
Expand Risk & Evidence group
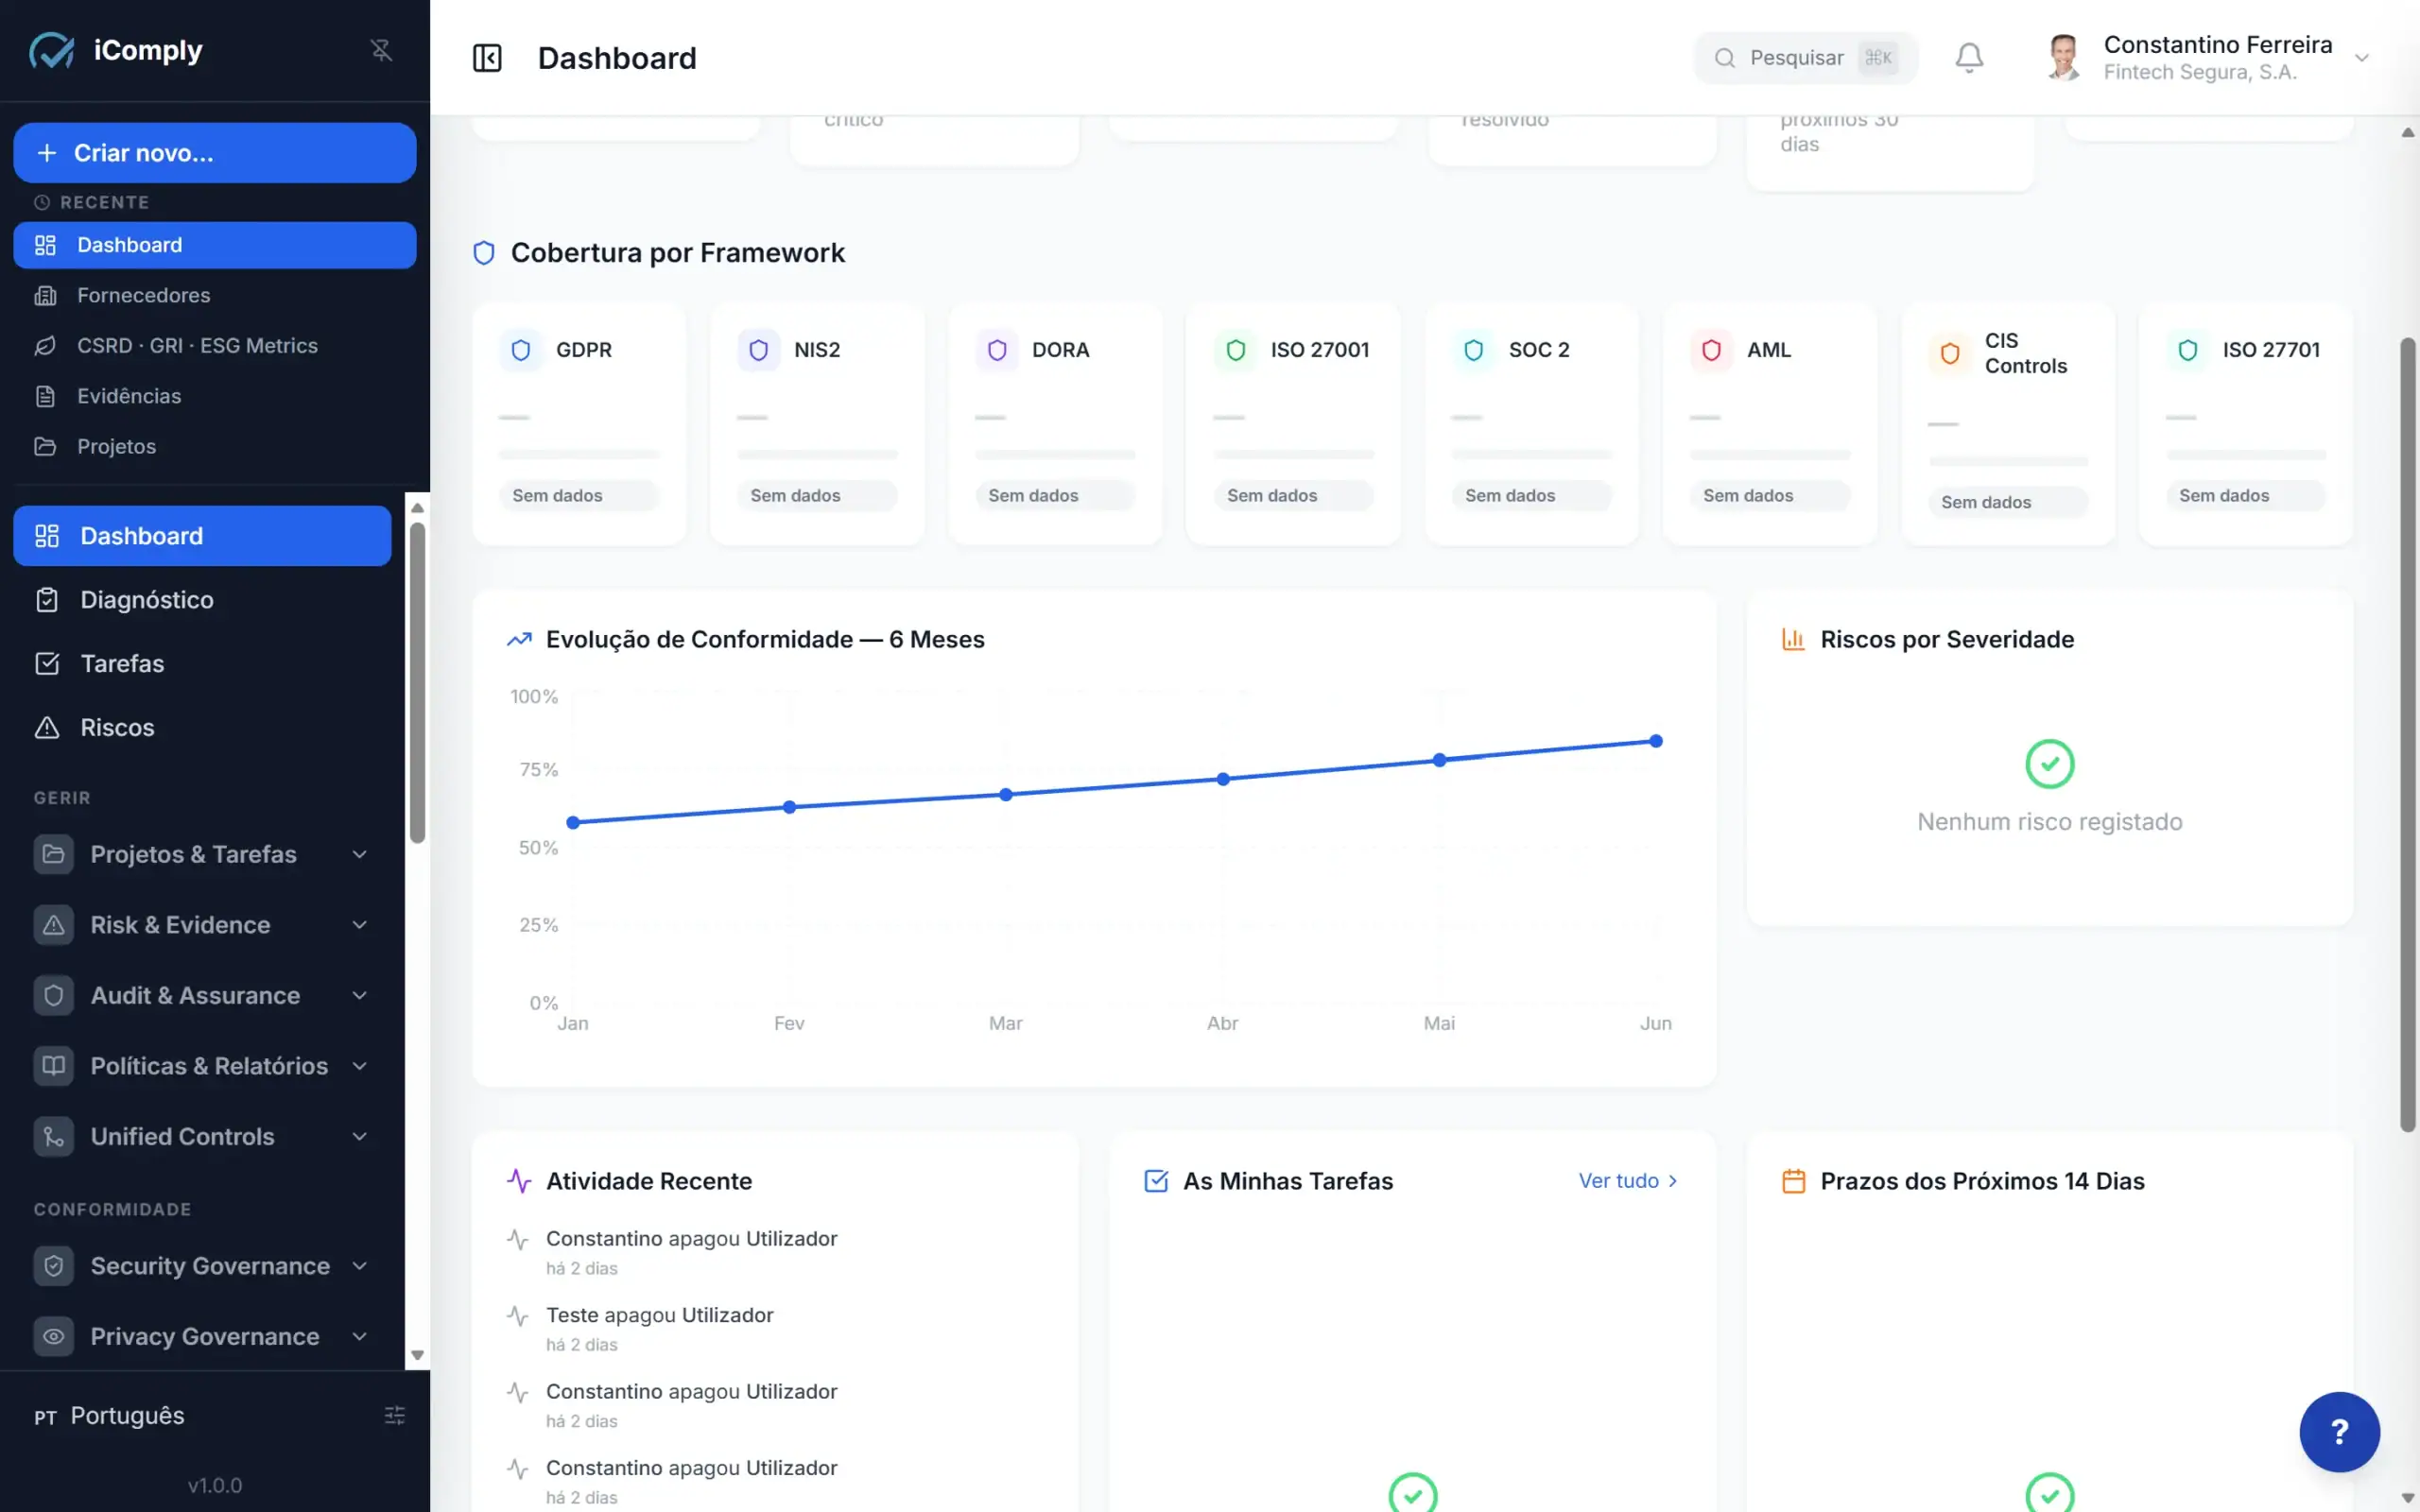point(202,925)
